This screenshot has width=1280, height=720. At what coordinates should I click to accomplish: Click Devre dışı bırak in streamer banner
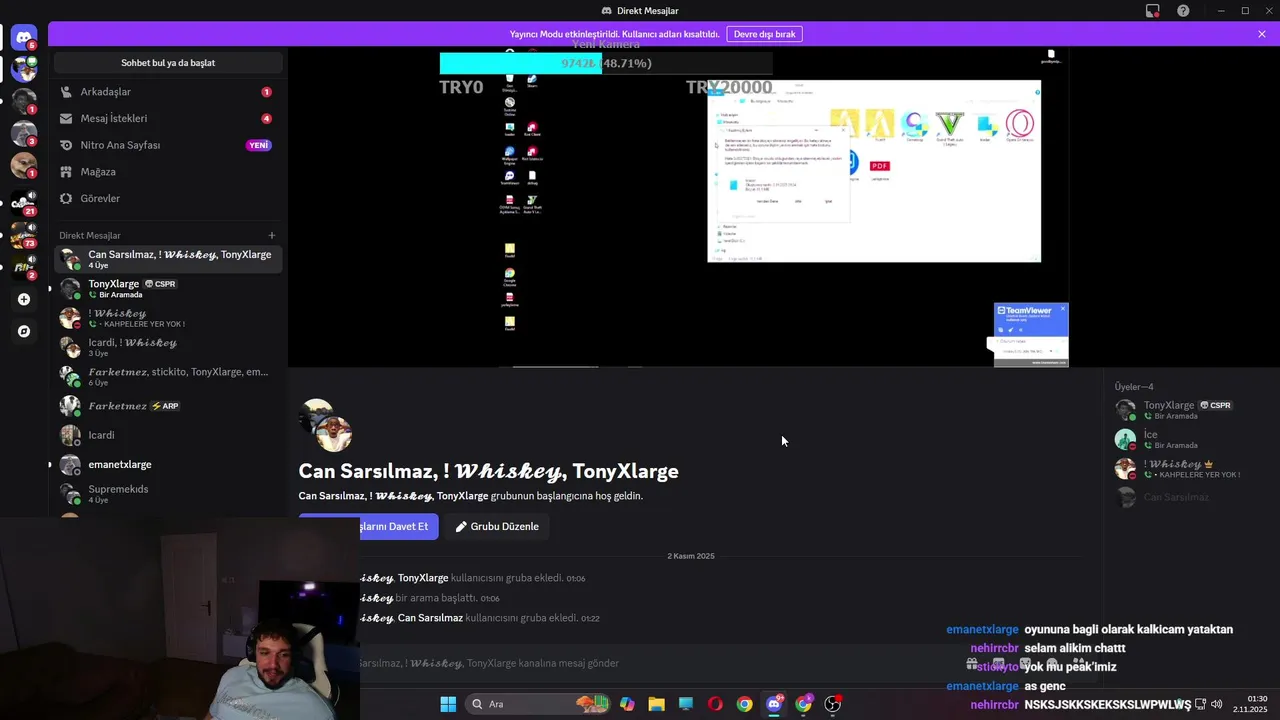(764, 34)
